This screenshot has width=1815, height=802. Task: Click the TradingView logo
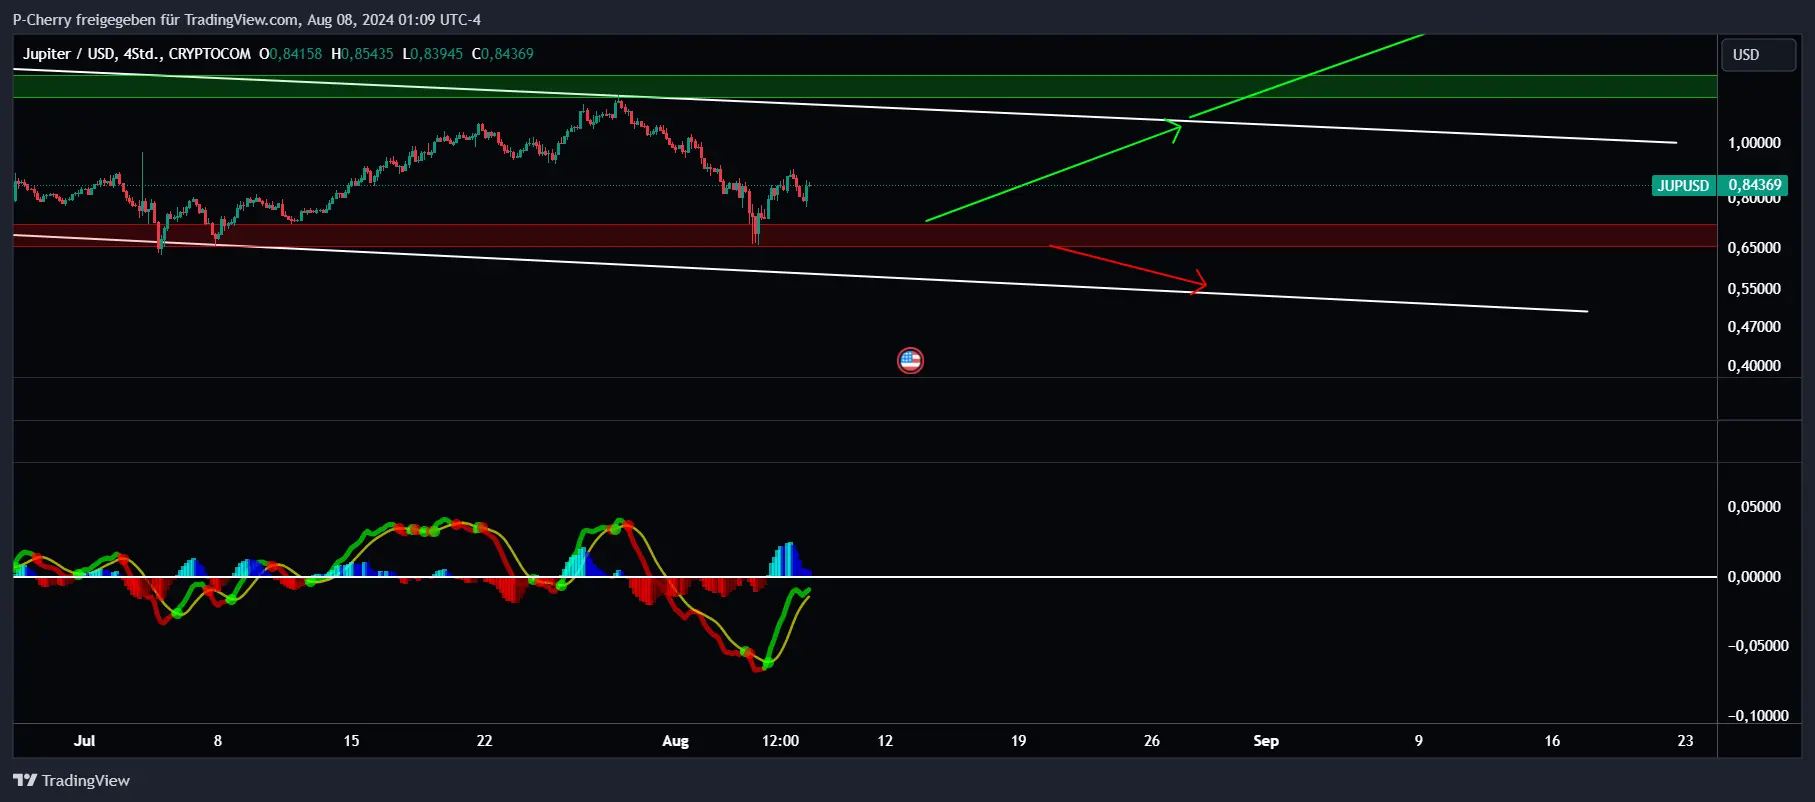(x=71, y=780)
